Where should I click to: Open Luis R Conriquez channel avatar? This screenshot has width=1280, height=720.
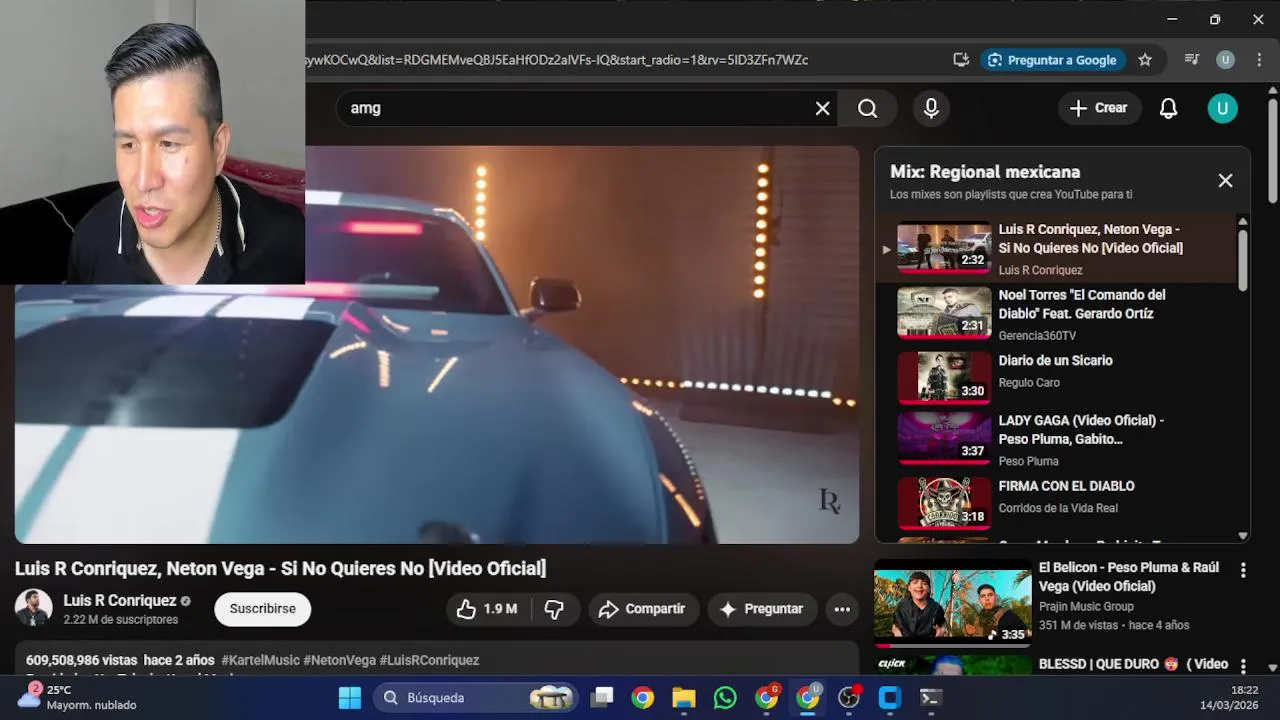pyautogui.click(x=33, y=608)
